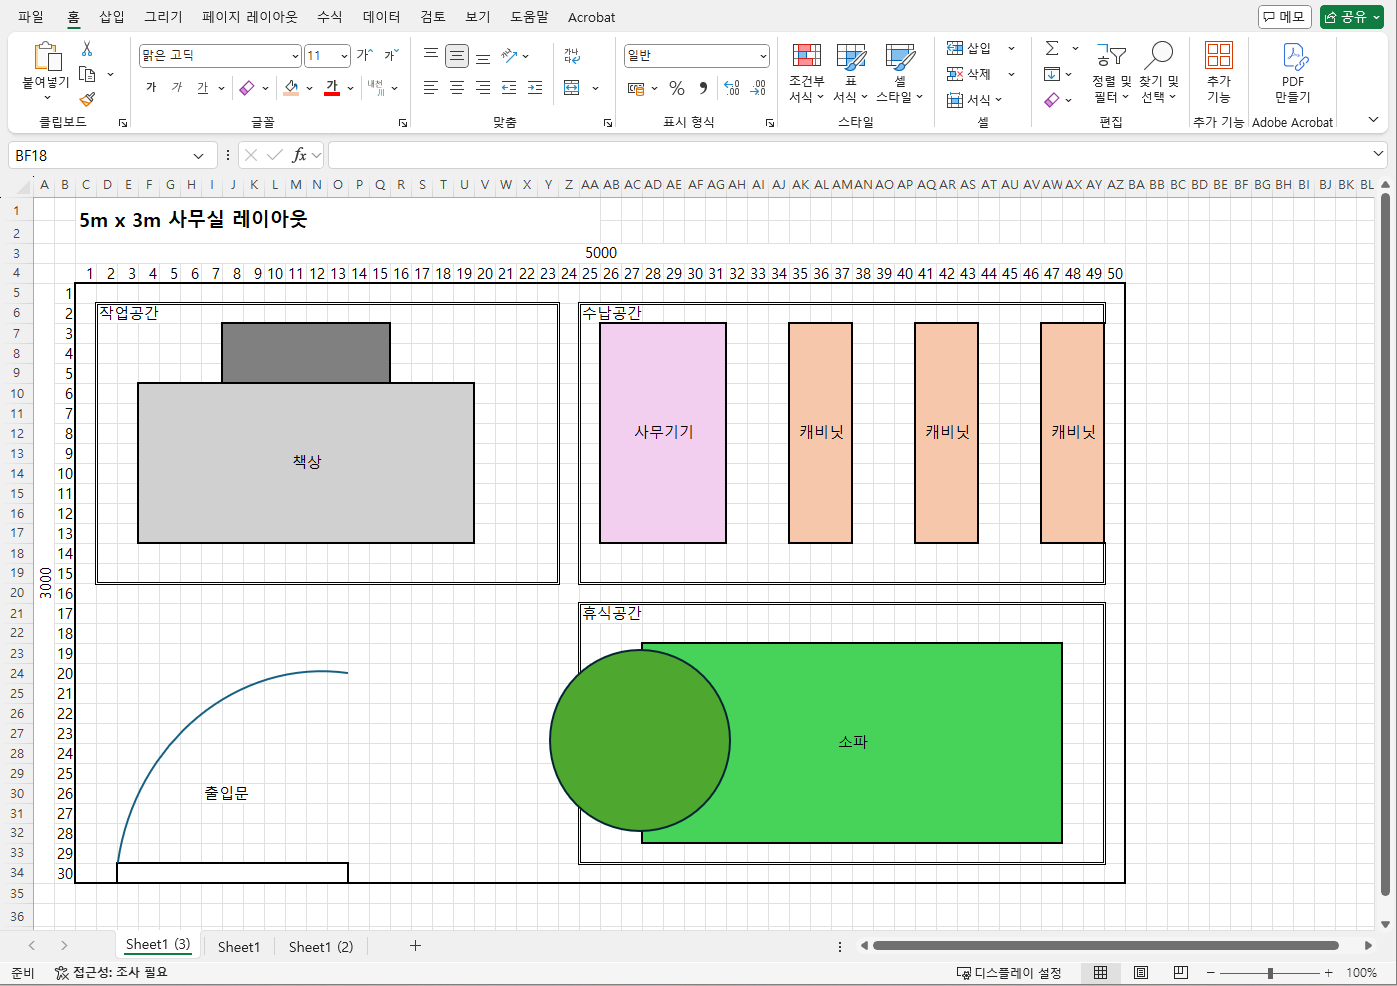Open the font name dropdown
The width and height of the screenshot is (1397, 986).
(295, 56)
